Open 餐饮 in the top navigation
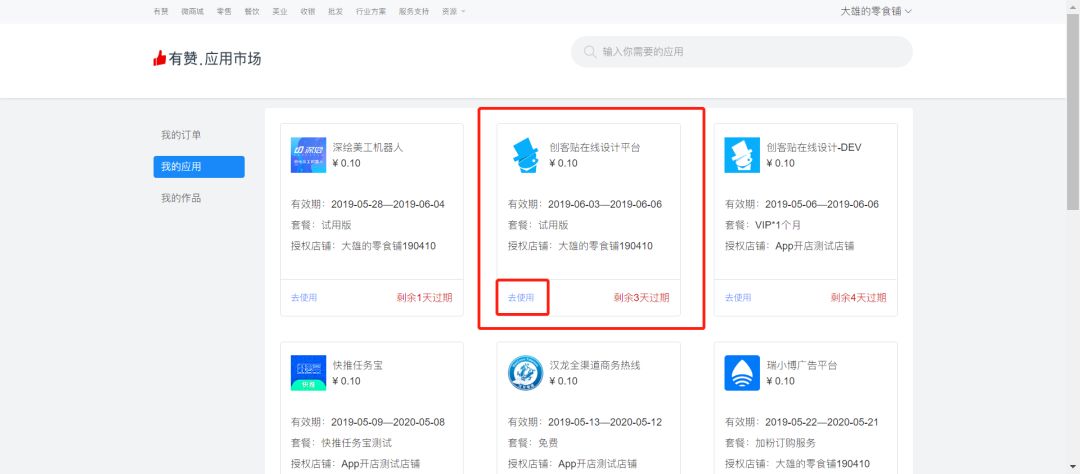This screenshot has width=1080, height=474. click(x=252, y=11)
